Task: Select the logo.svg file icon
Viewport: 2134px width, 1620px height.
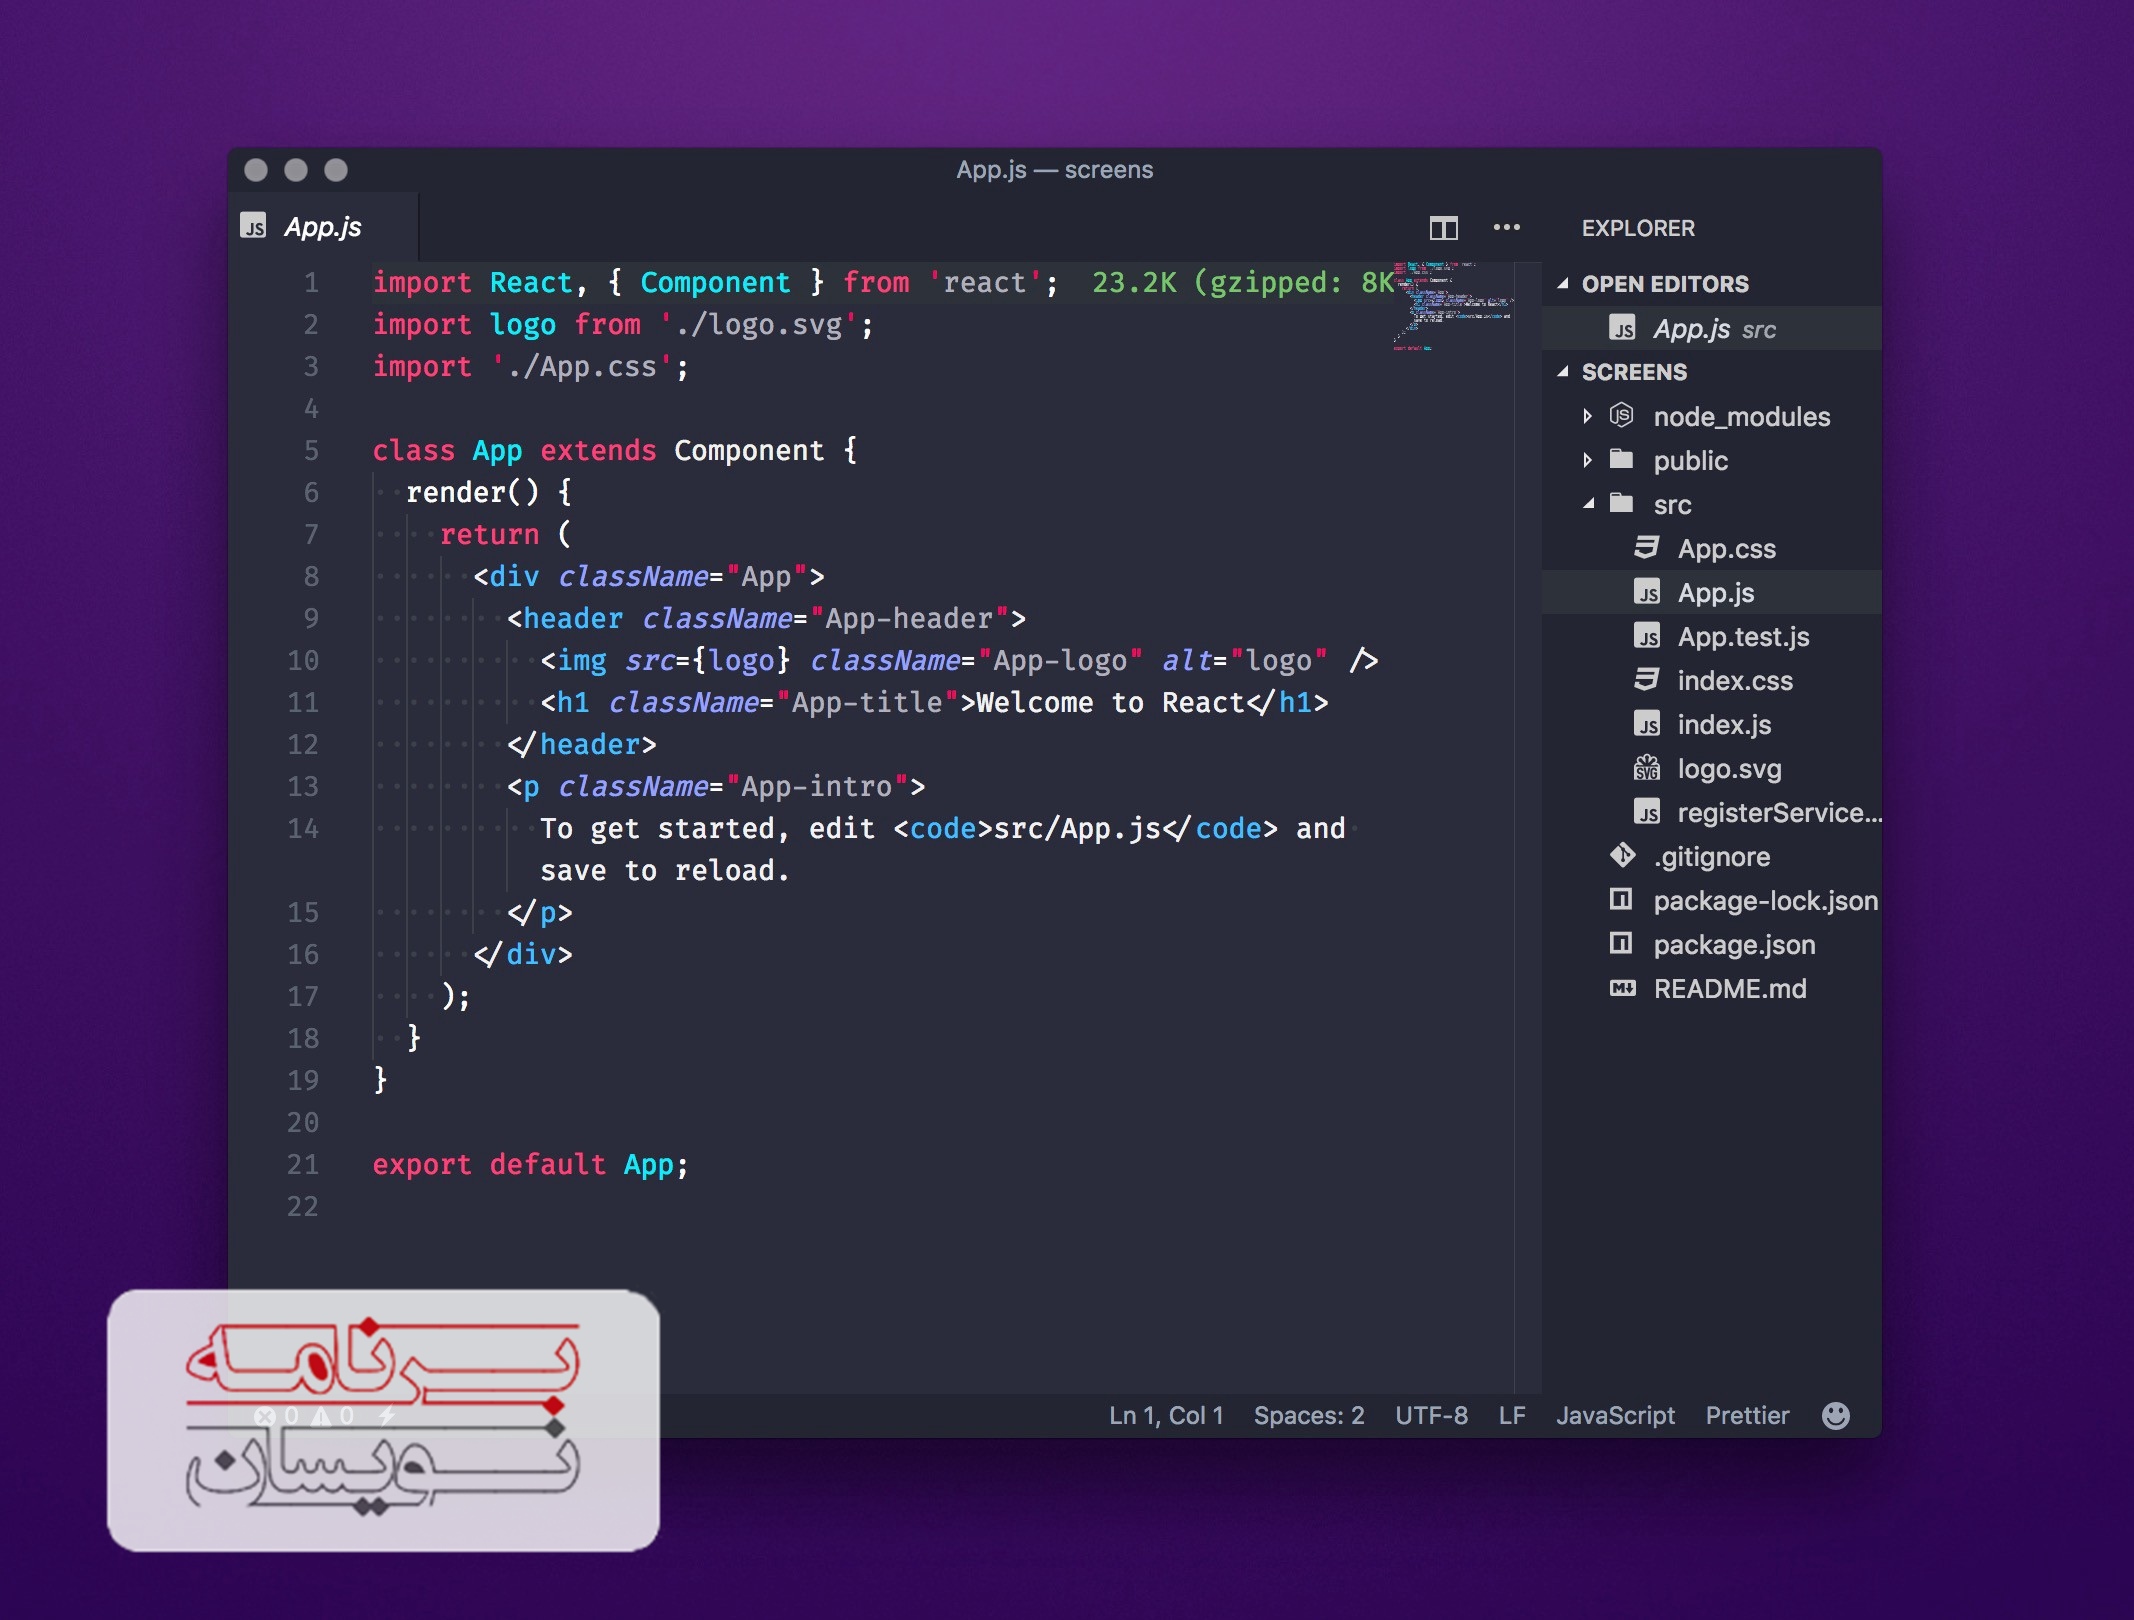Action: click(x=1649, y=768)
